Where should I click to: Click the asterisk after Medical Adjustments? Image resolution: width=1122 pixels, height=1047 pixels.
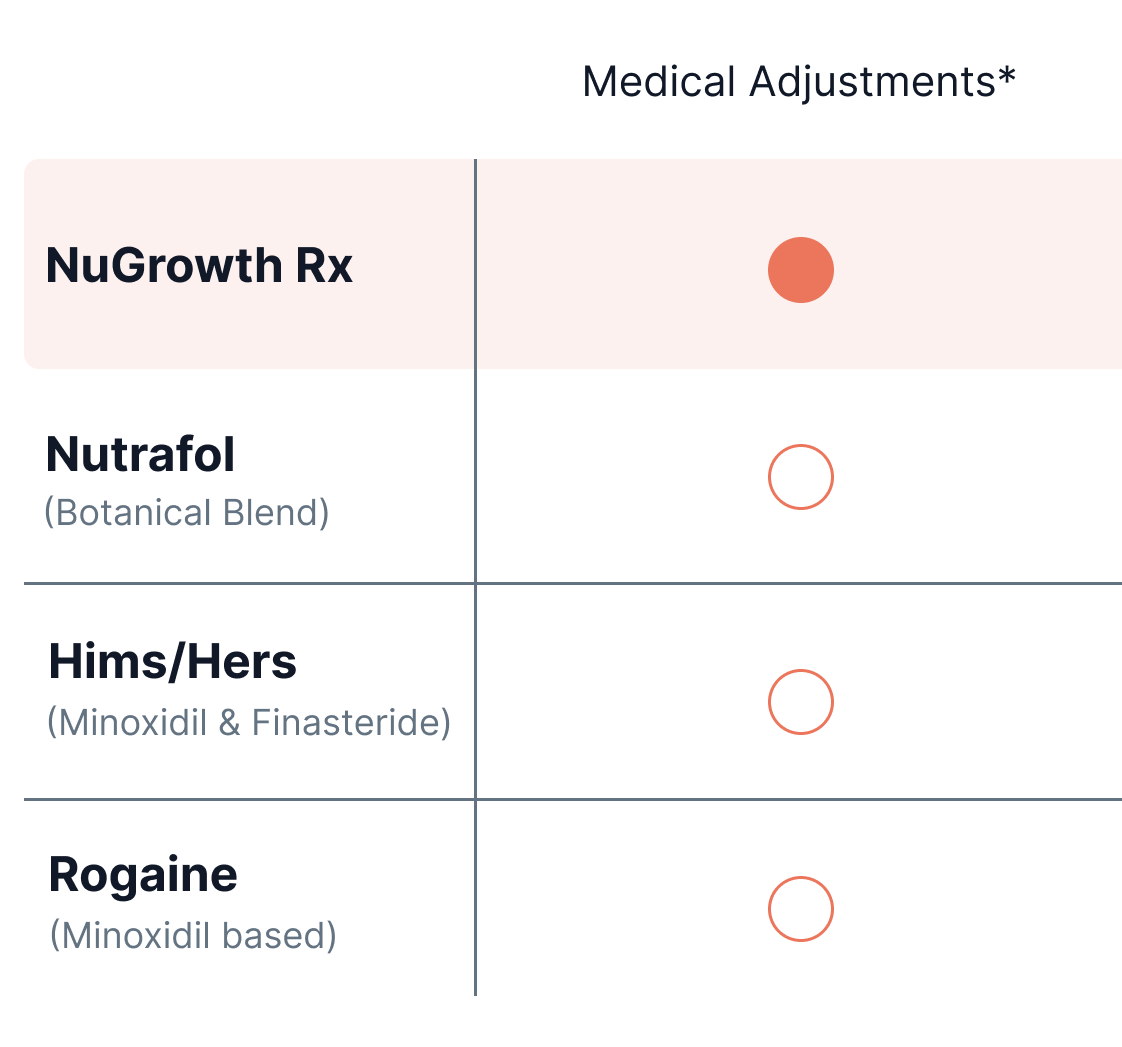[x=1007, y=75]
